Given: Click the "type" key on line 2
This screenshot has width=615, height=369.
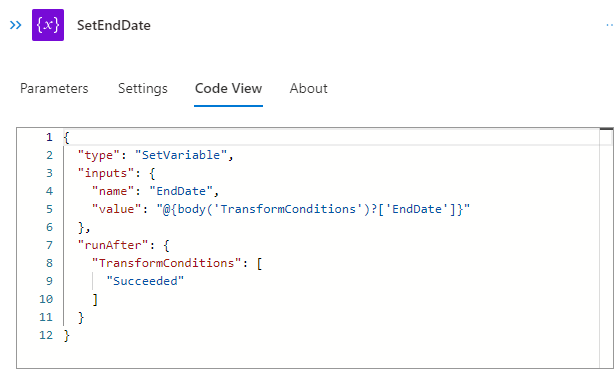Looking at the screenshot, I should [x=98, y=155].
